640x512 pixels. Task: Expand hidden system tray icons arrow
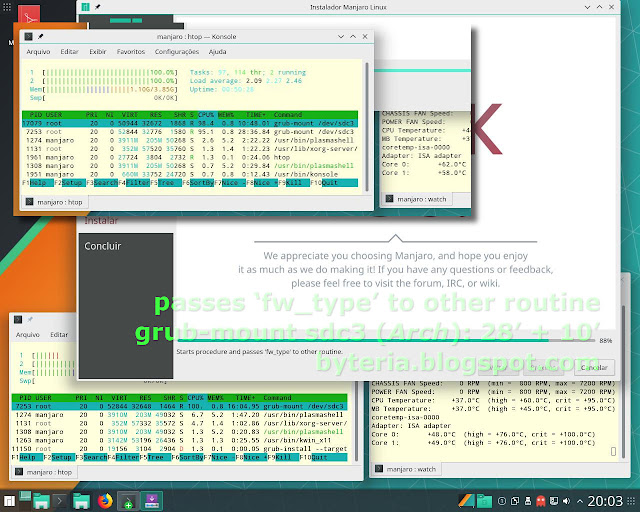(580, 501)
